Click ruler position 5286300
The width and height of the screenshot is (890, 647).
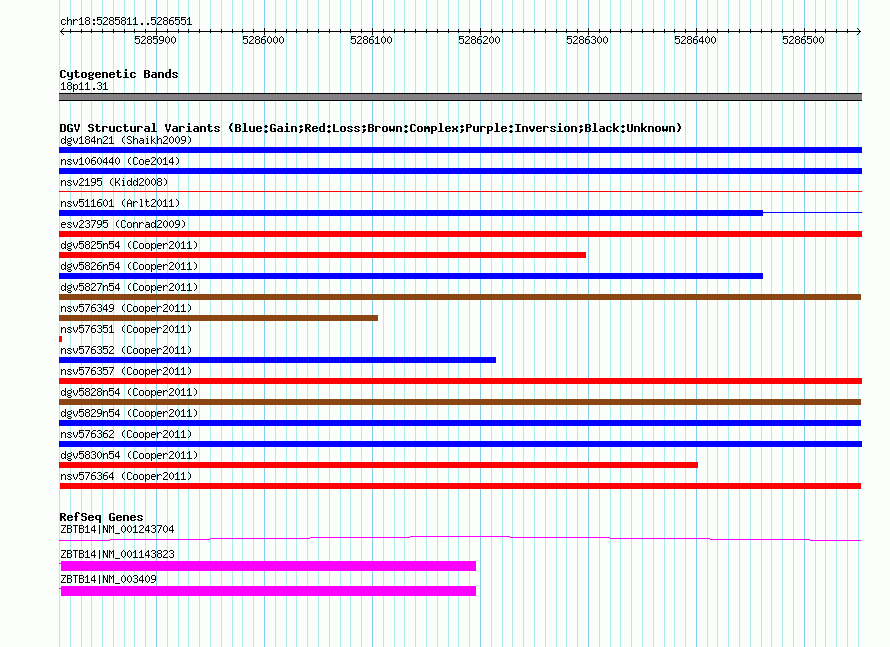(587, 40)
